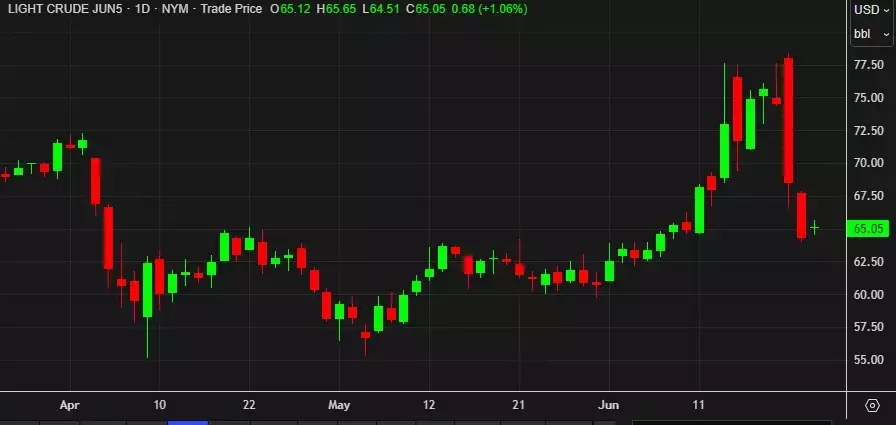This screenshot has height=425, width=896.
Task: Click the 55.00 price axis label
Action: point(868,360)
